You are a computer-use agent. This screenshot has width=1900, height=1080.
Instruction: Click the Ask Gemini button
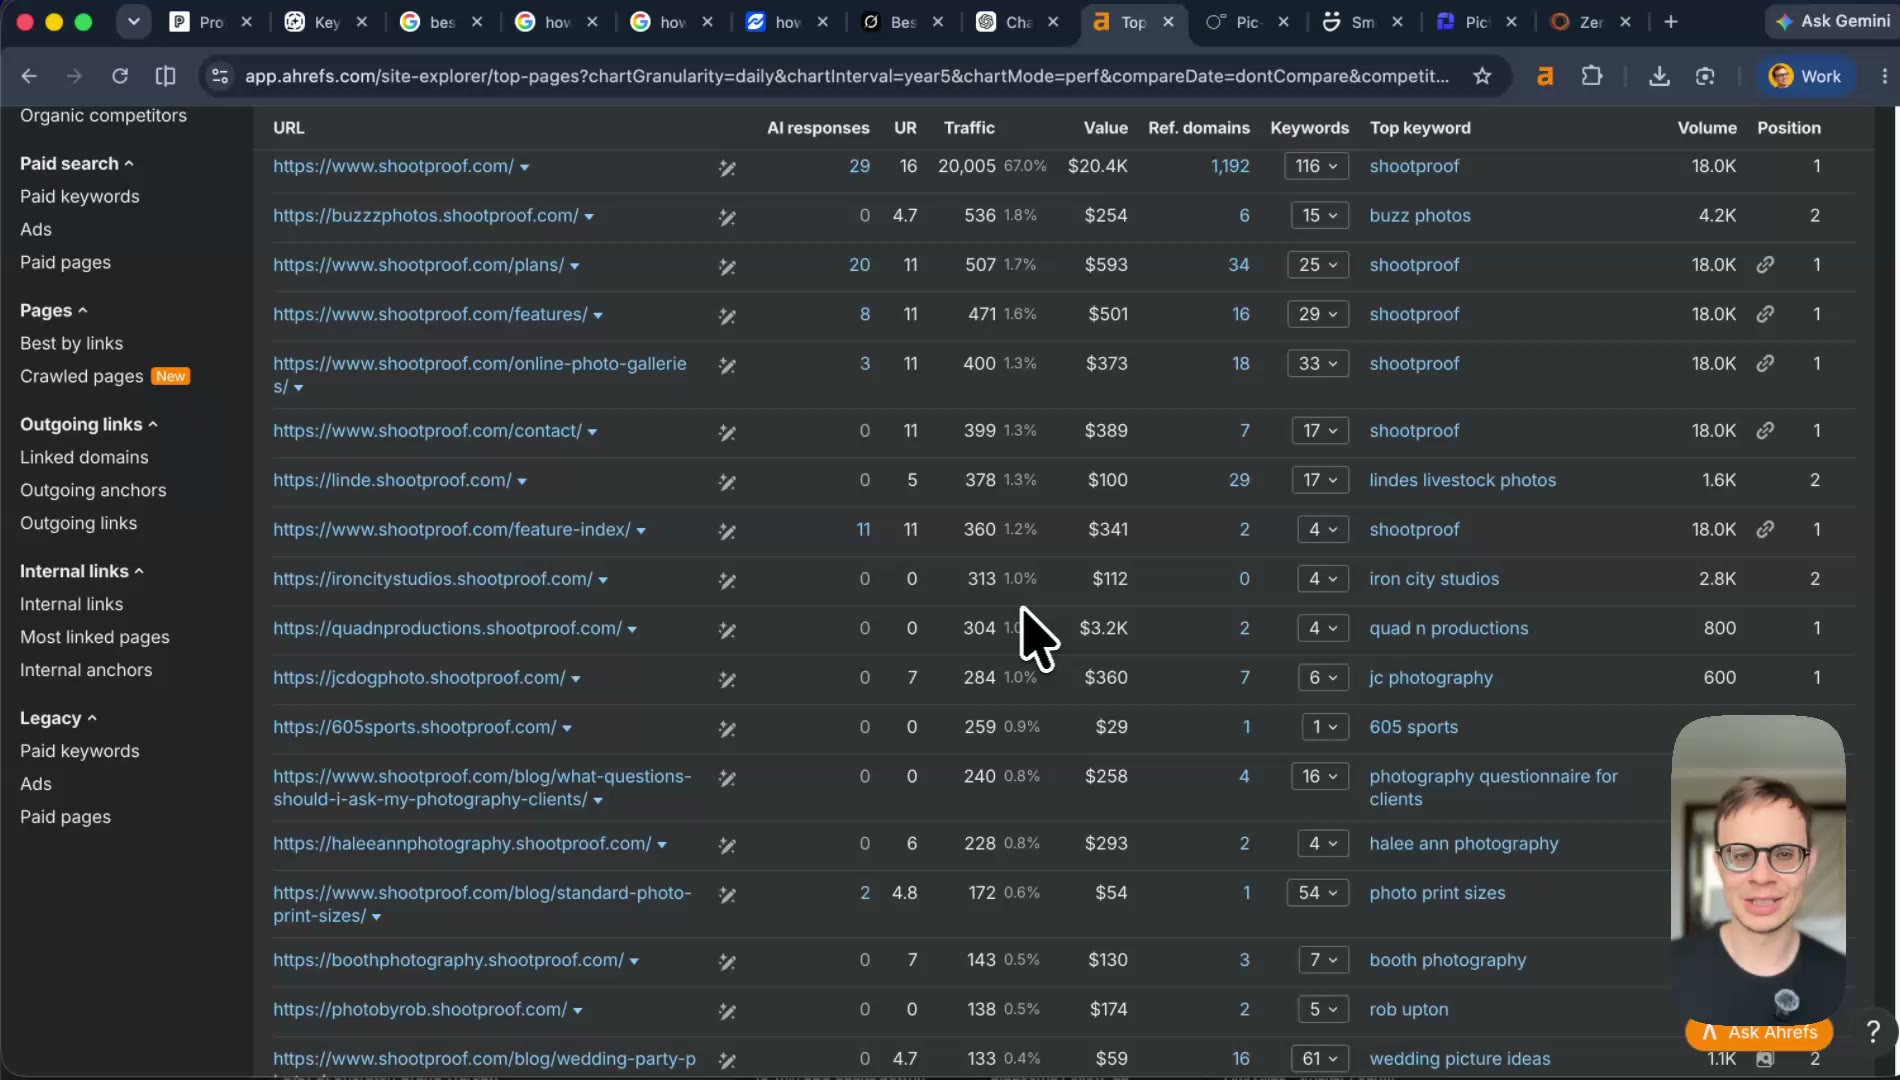(x=1832, y=21)
